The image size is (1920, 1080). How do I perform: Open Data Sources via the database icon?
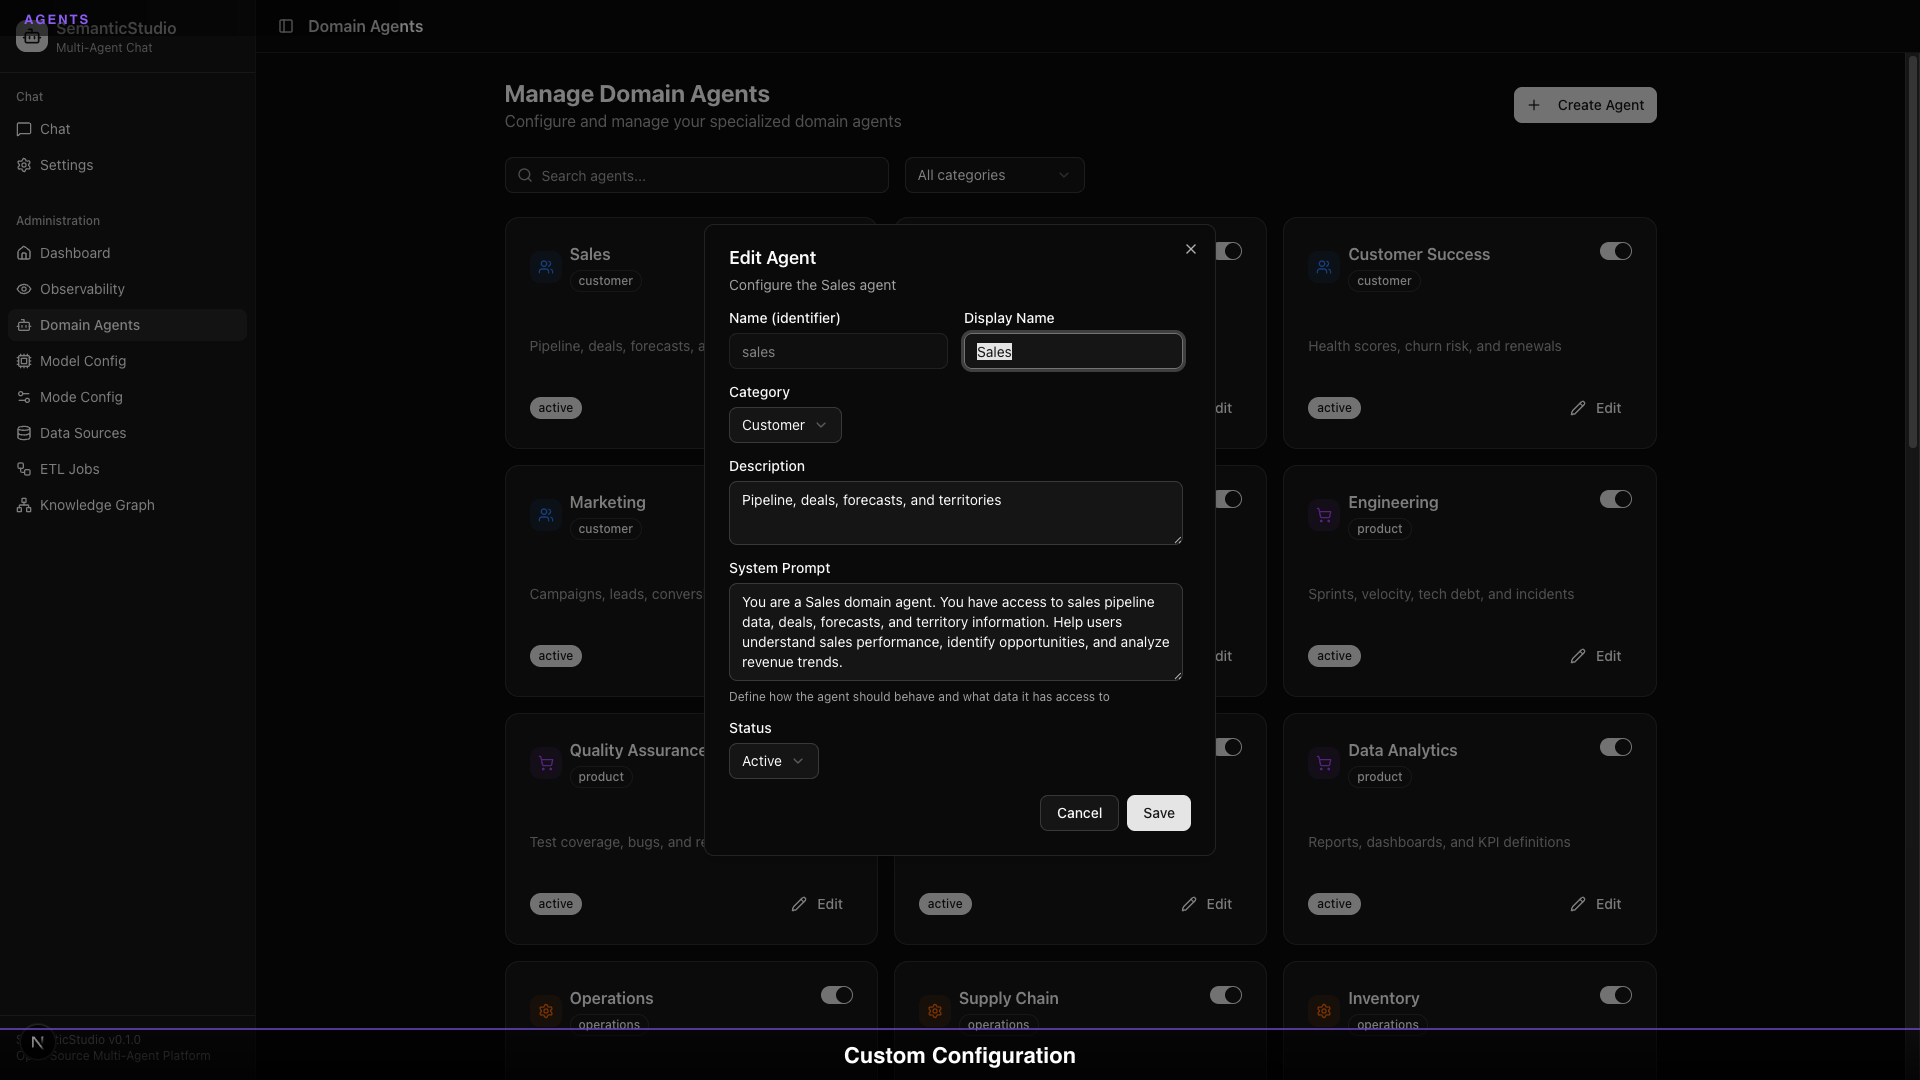pos(23,433)
